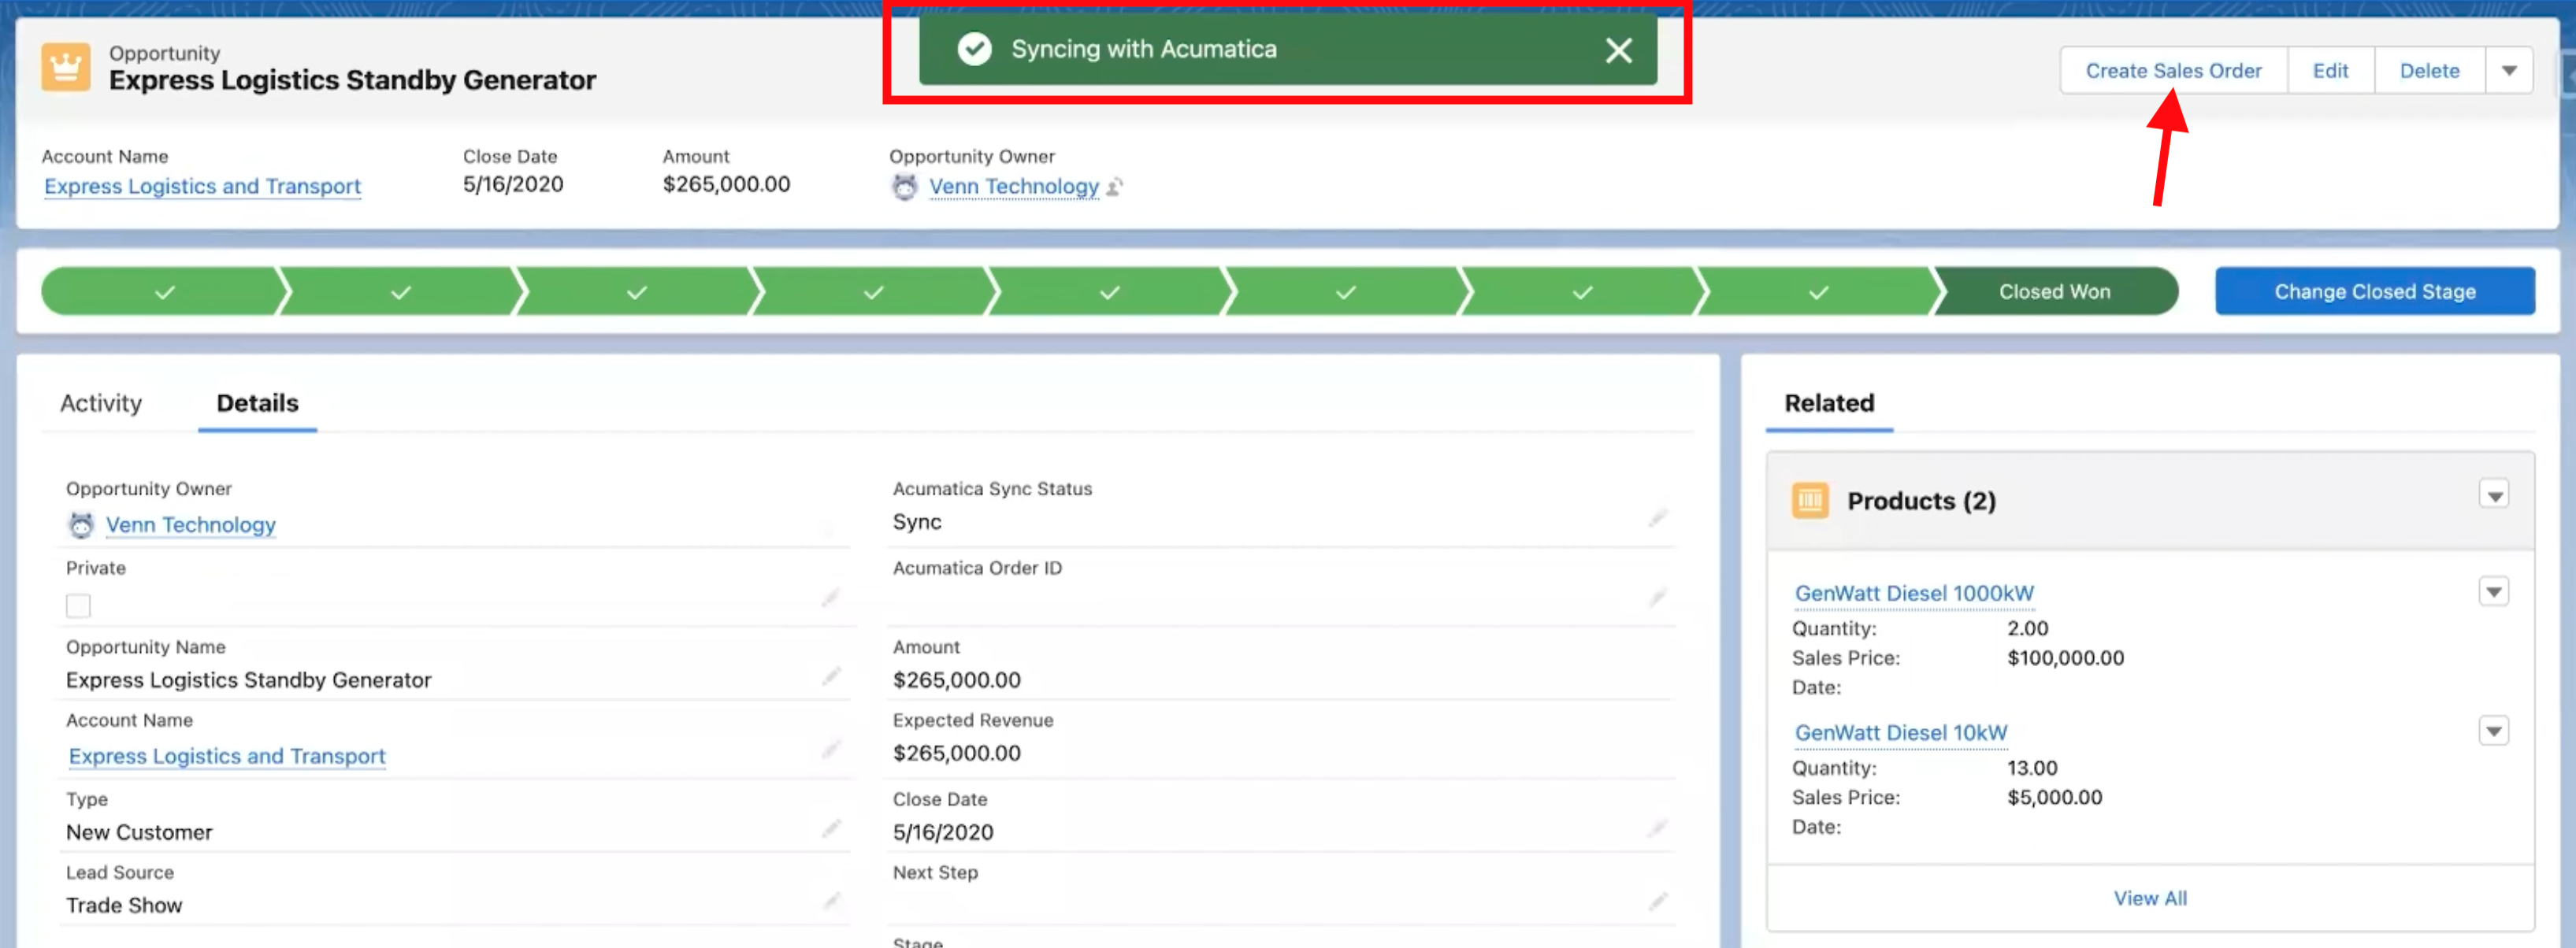
Task: Click the Change Closed Stage button
Action: click(2374, 292)
